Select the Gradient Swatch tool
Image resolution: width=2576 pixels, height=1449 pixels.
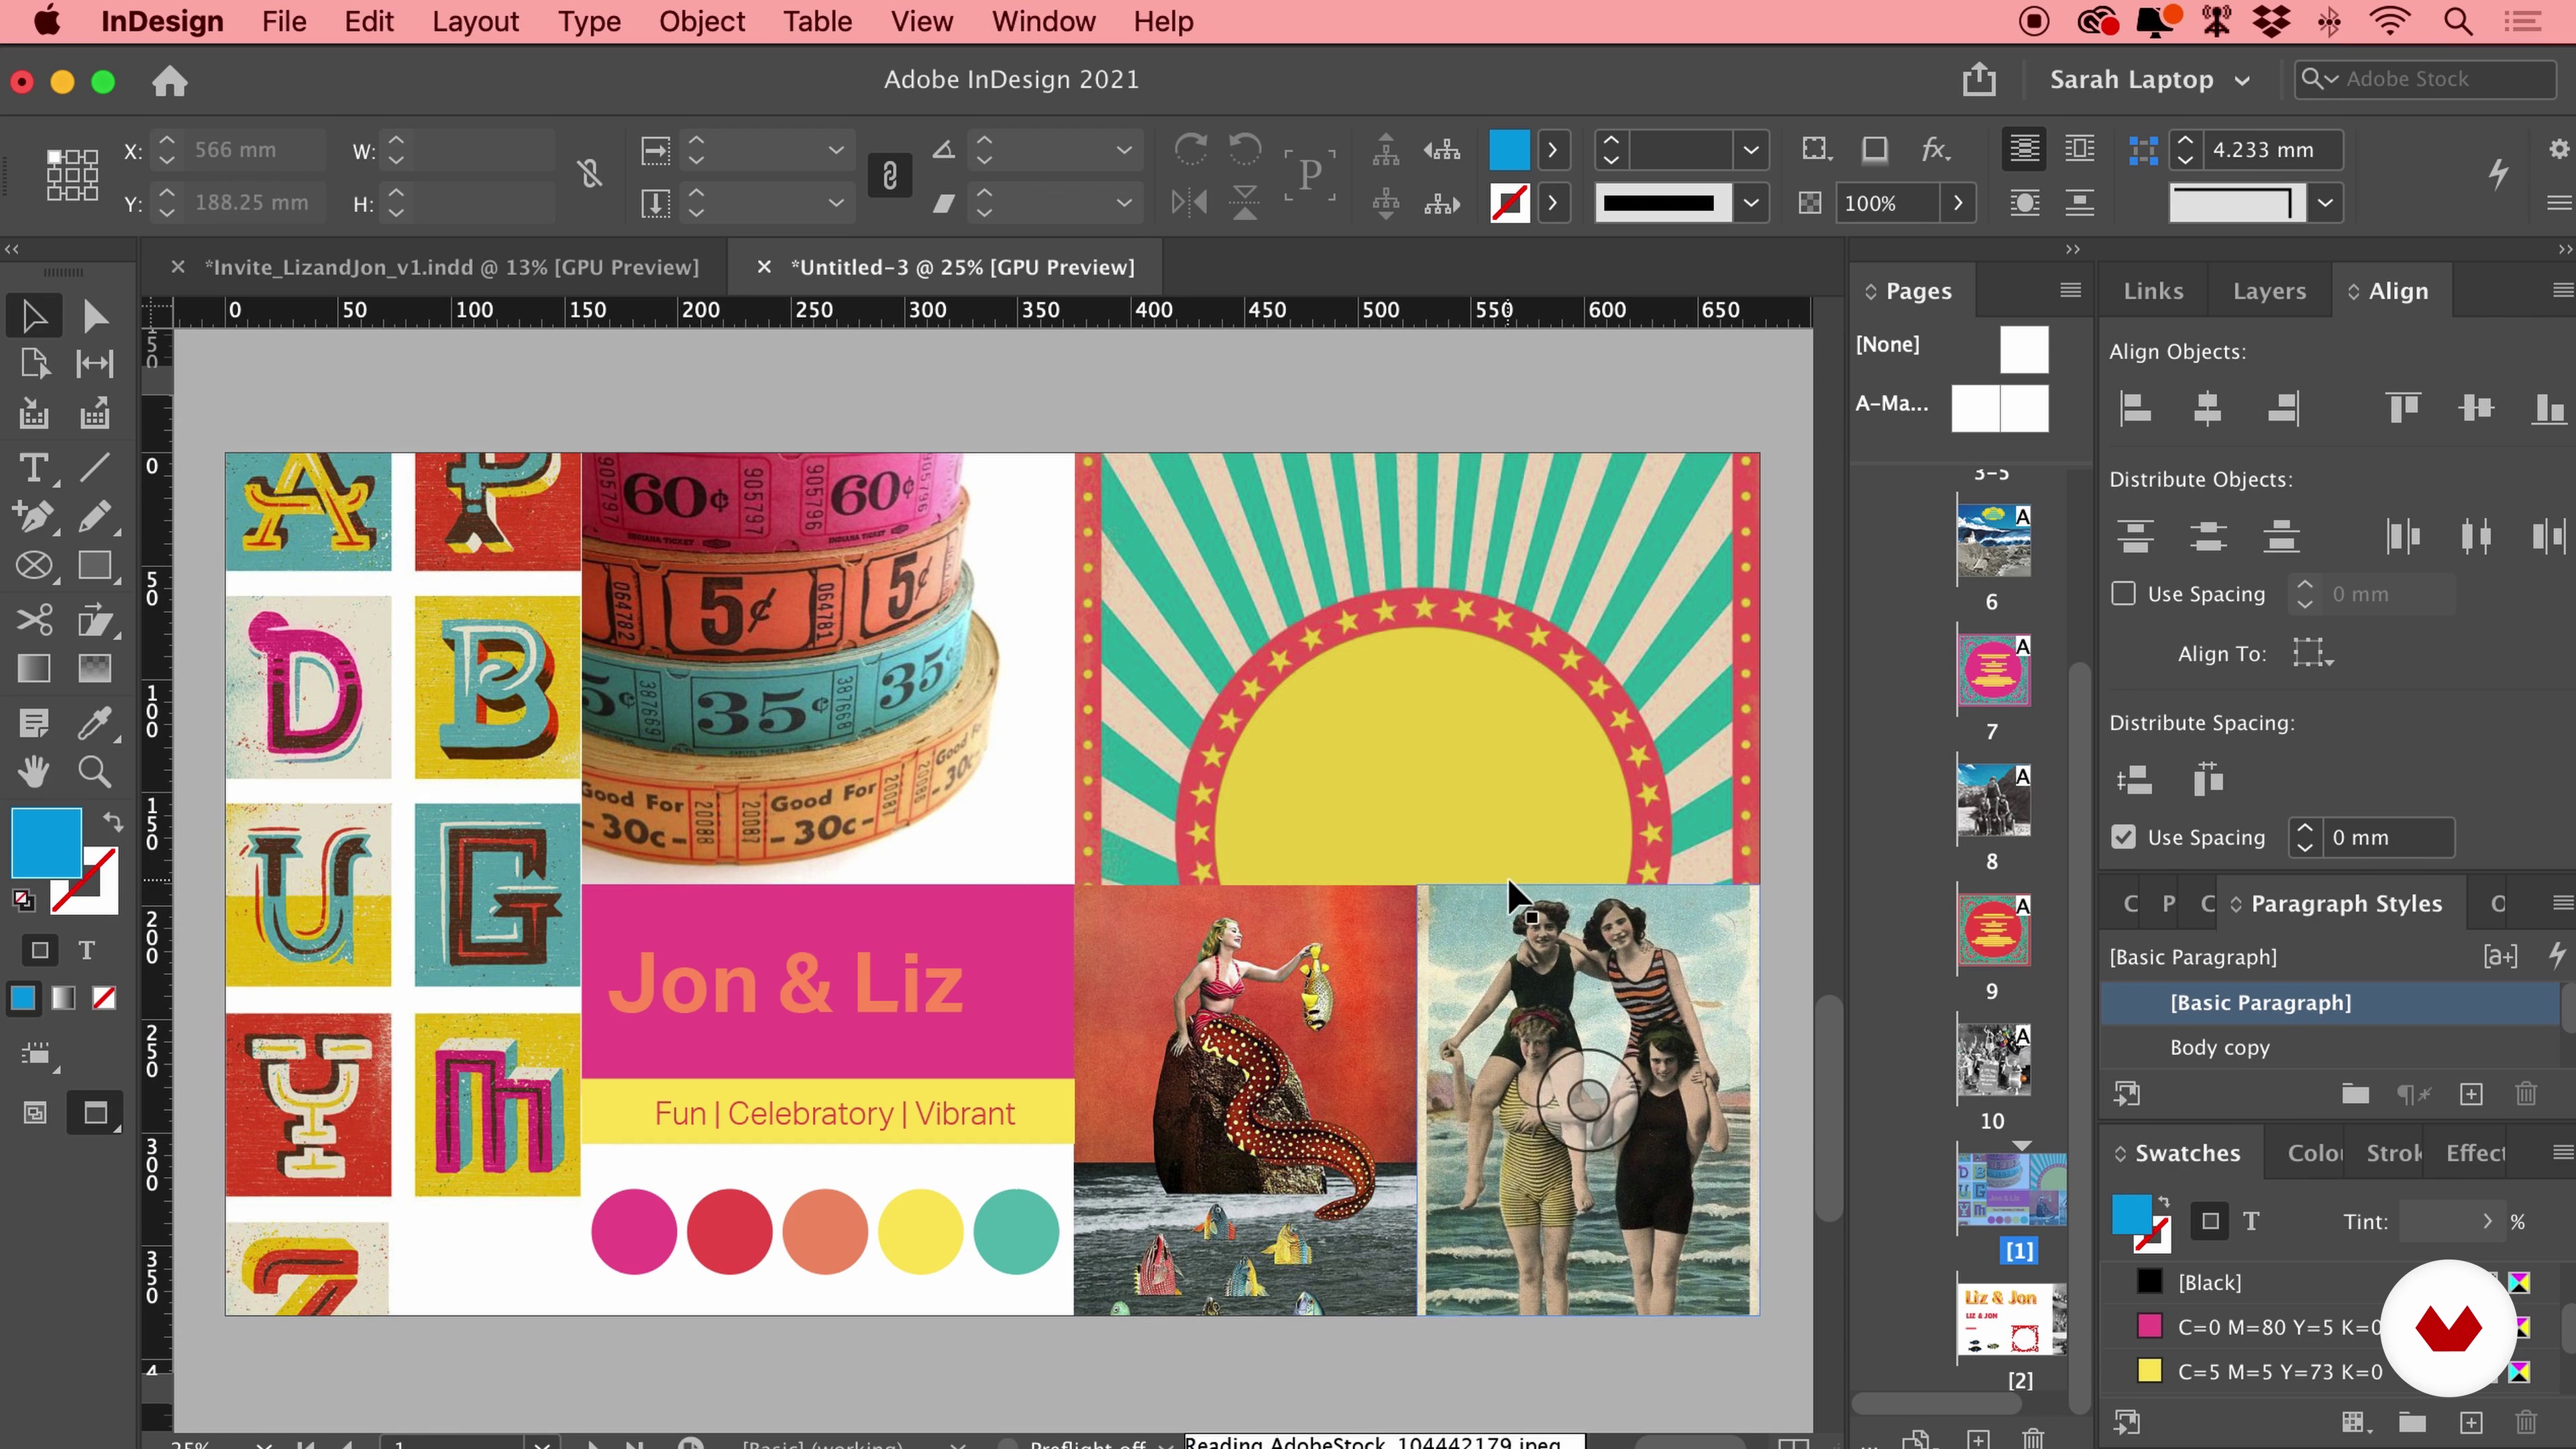tap(34, 668)
